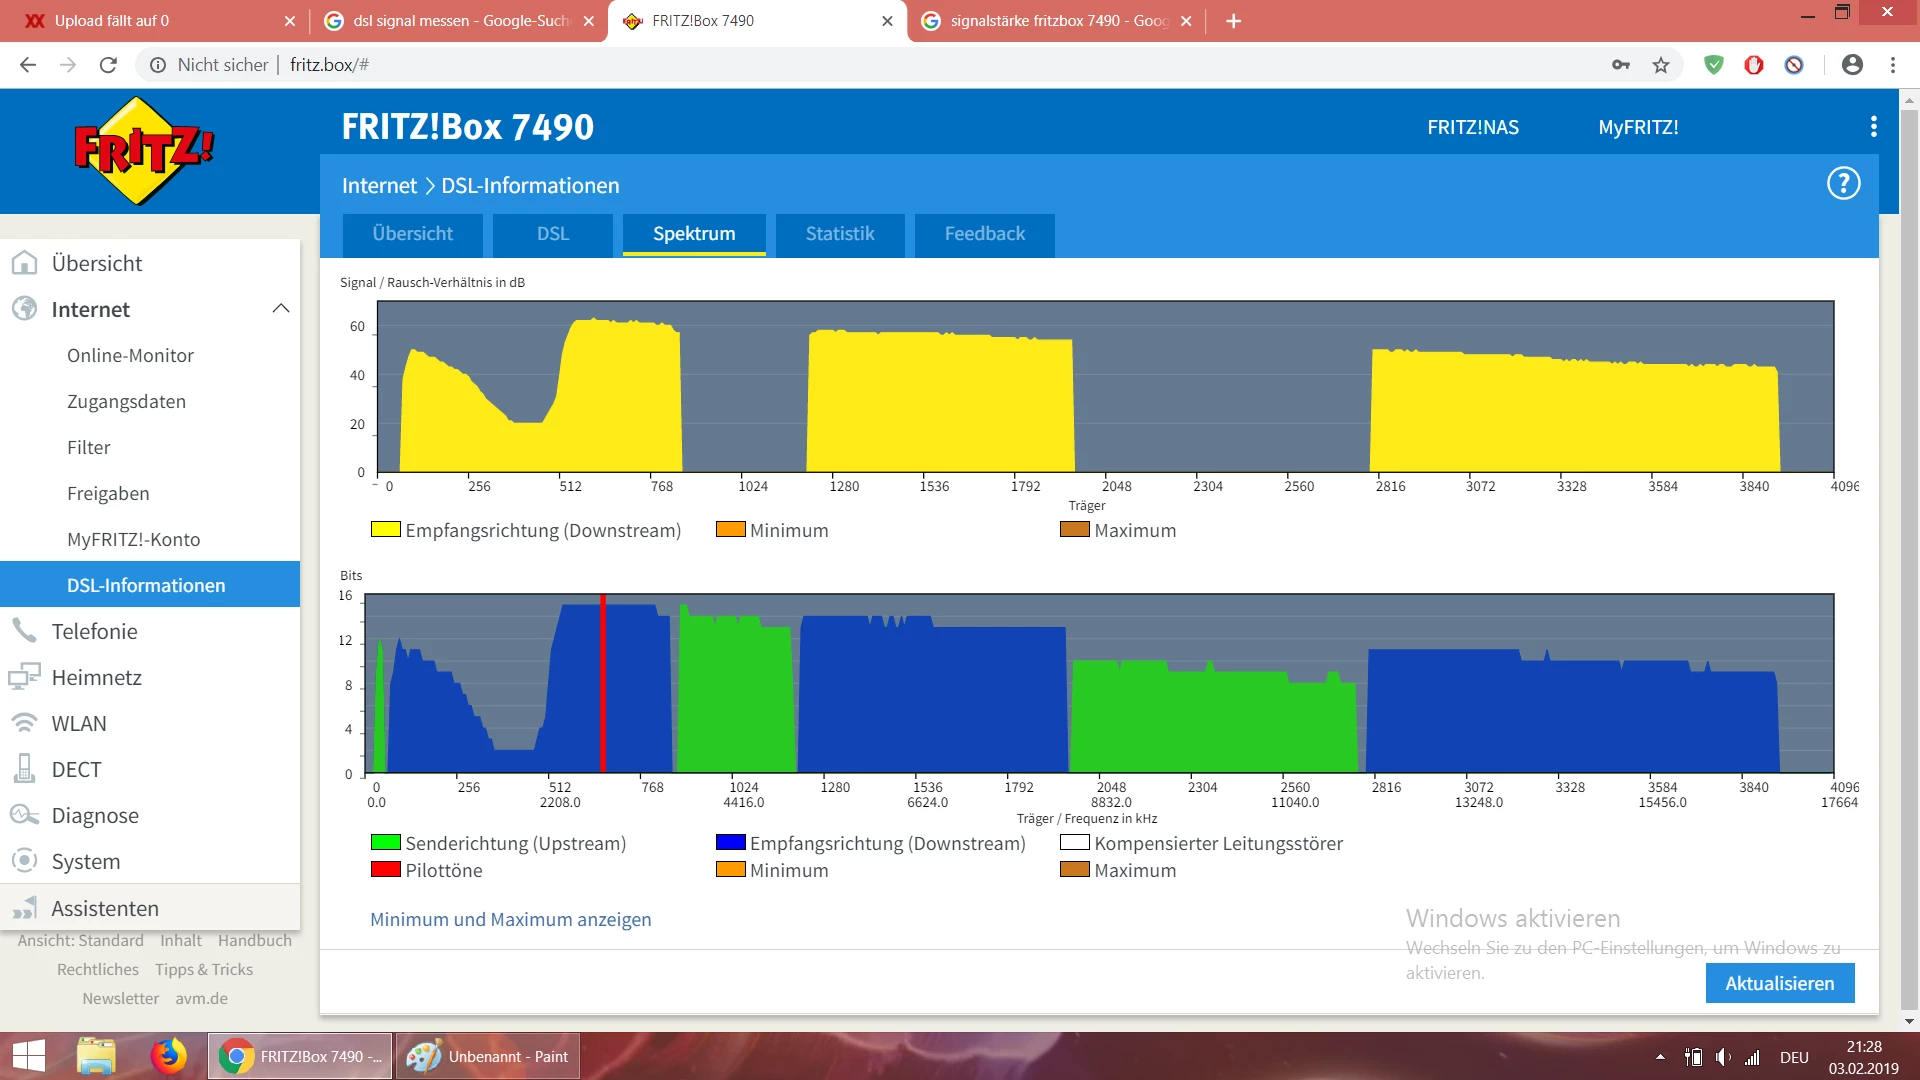Open the three-dot FRITZ!Box menu

pos(1873,127)
